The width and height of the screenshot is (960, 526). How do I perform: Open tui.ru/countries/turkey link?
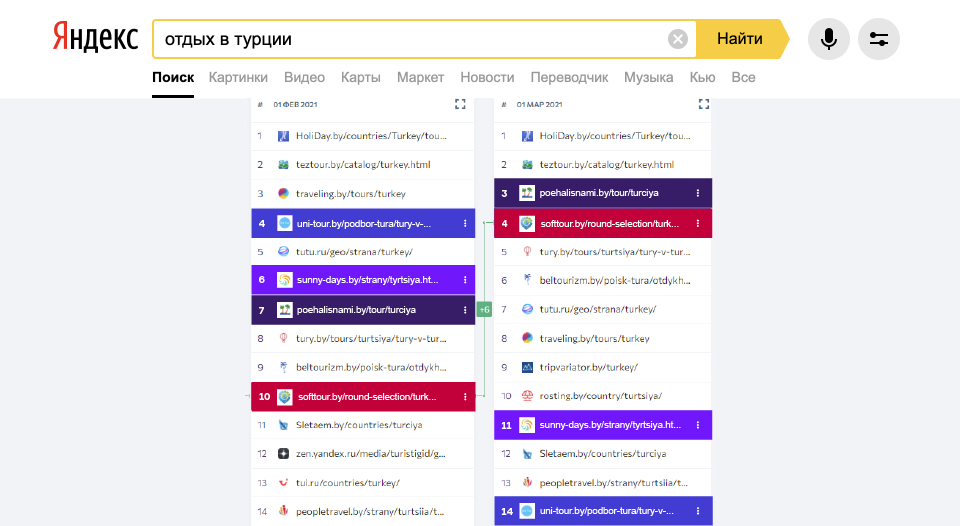coord(348,483)
